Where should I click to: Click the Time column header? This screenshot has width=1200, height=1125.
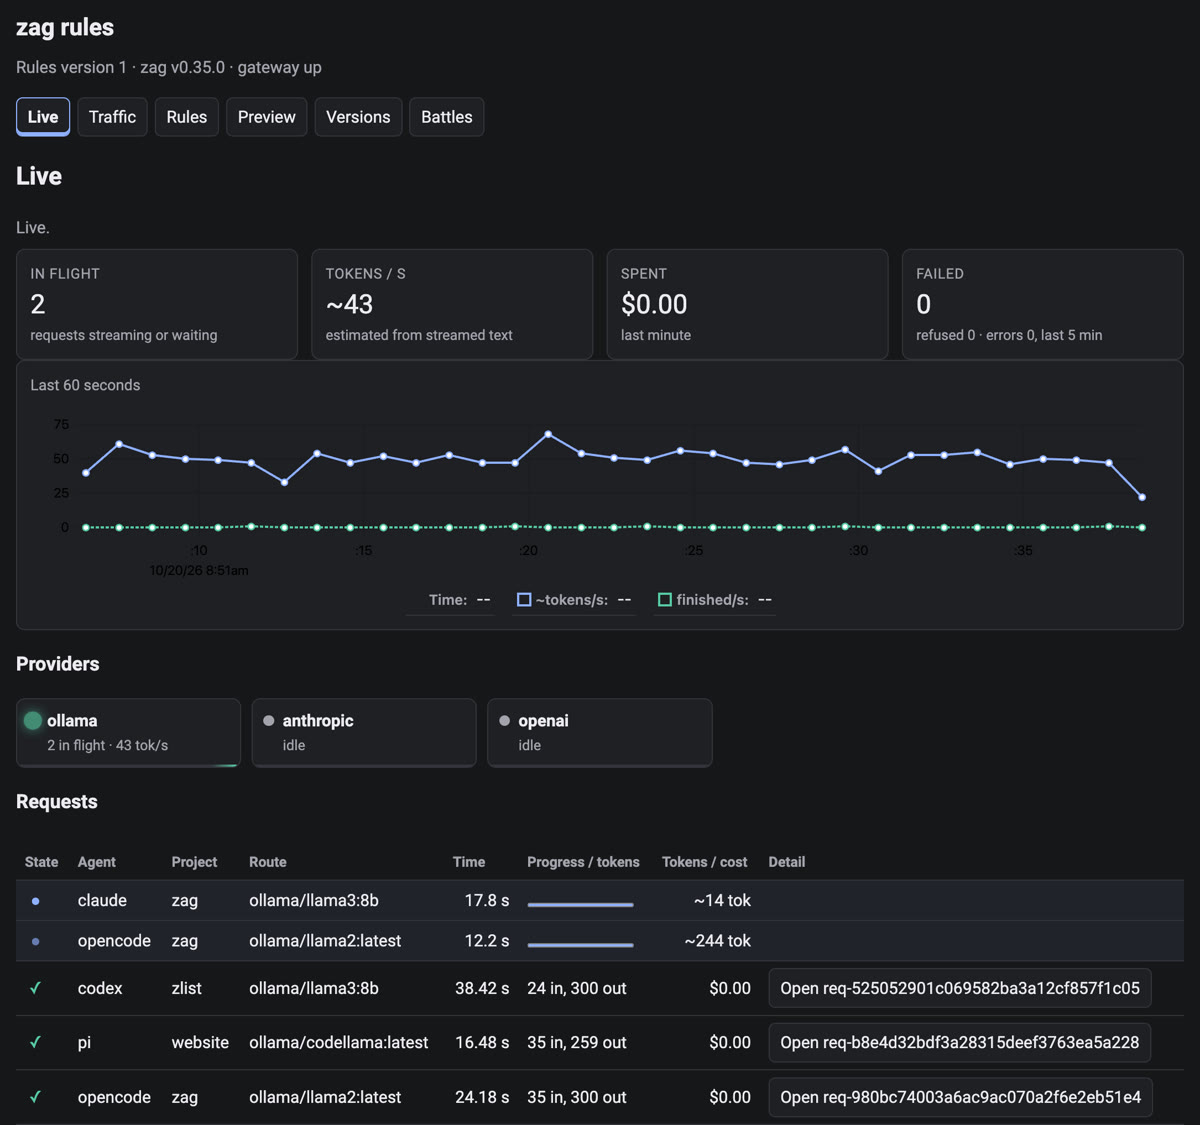[x=469, y=862]
